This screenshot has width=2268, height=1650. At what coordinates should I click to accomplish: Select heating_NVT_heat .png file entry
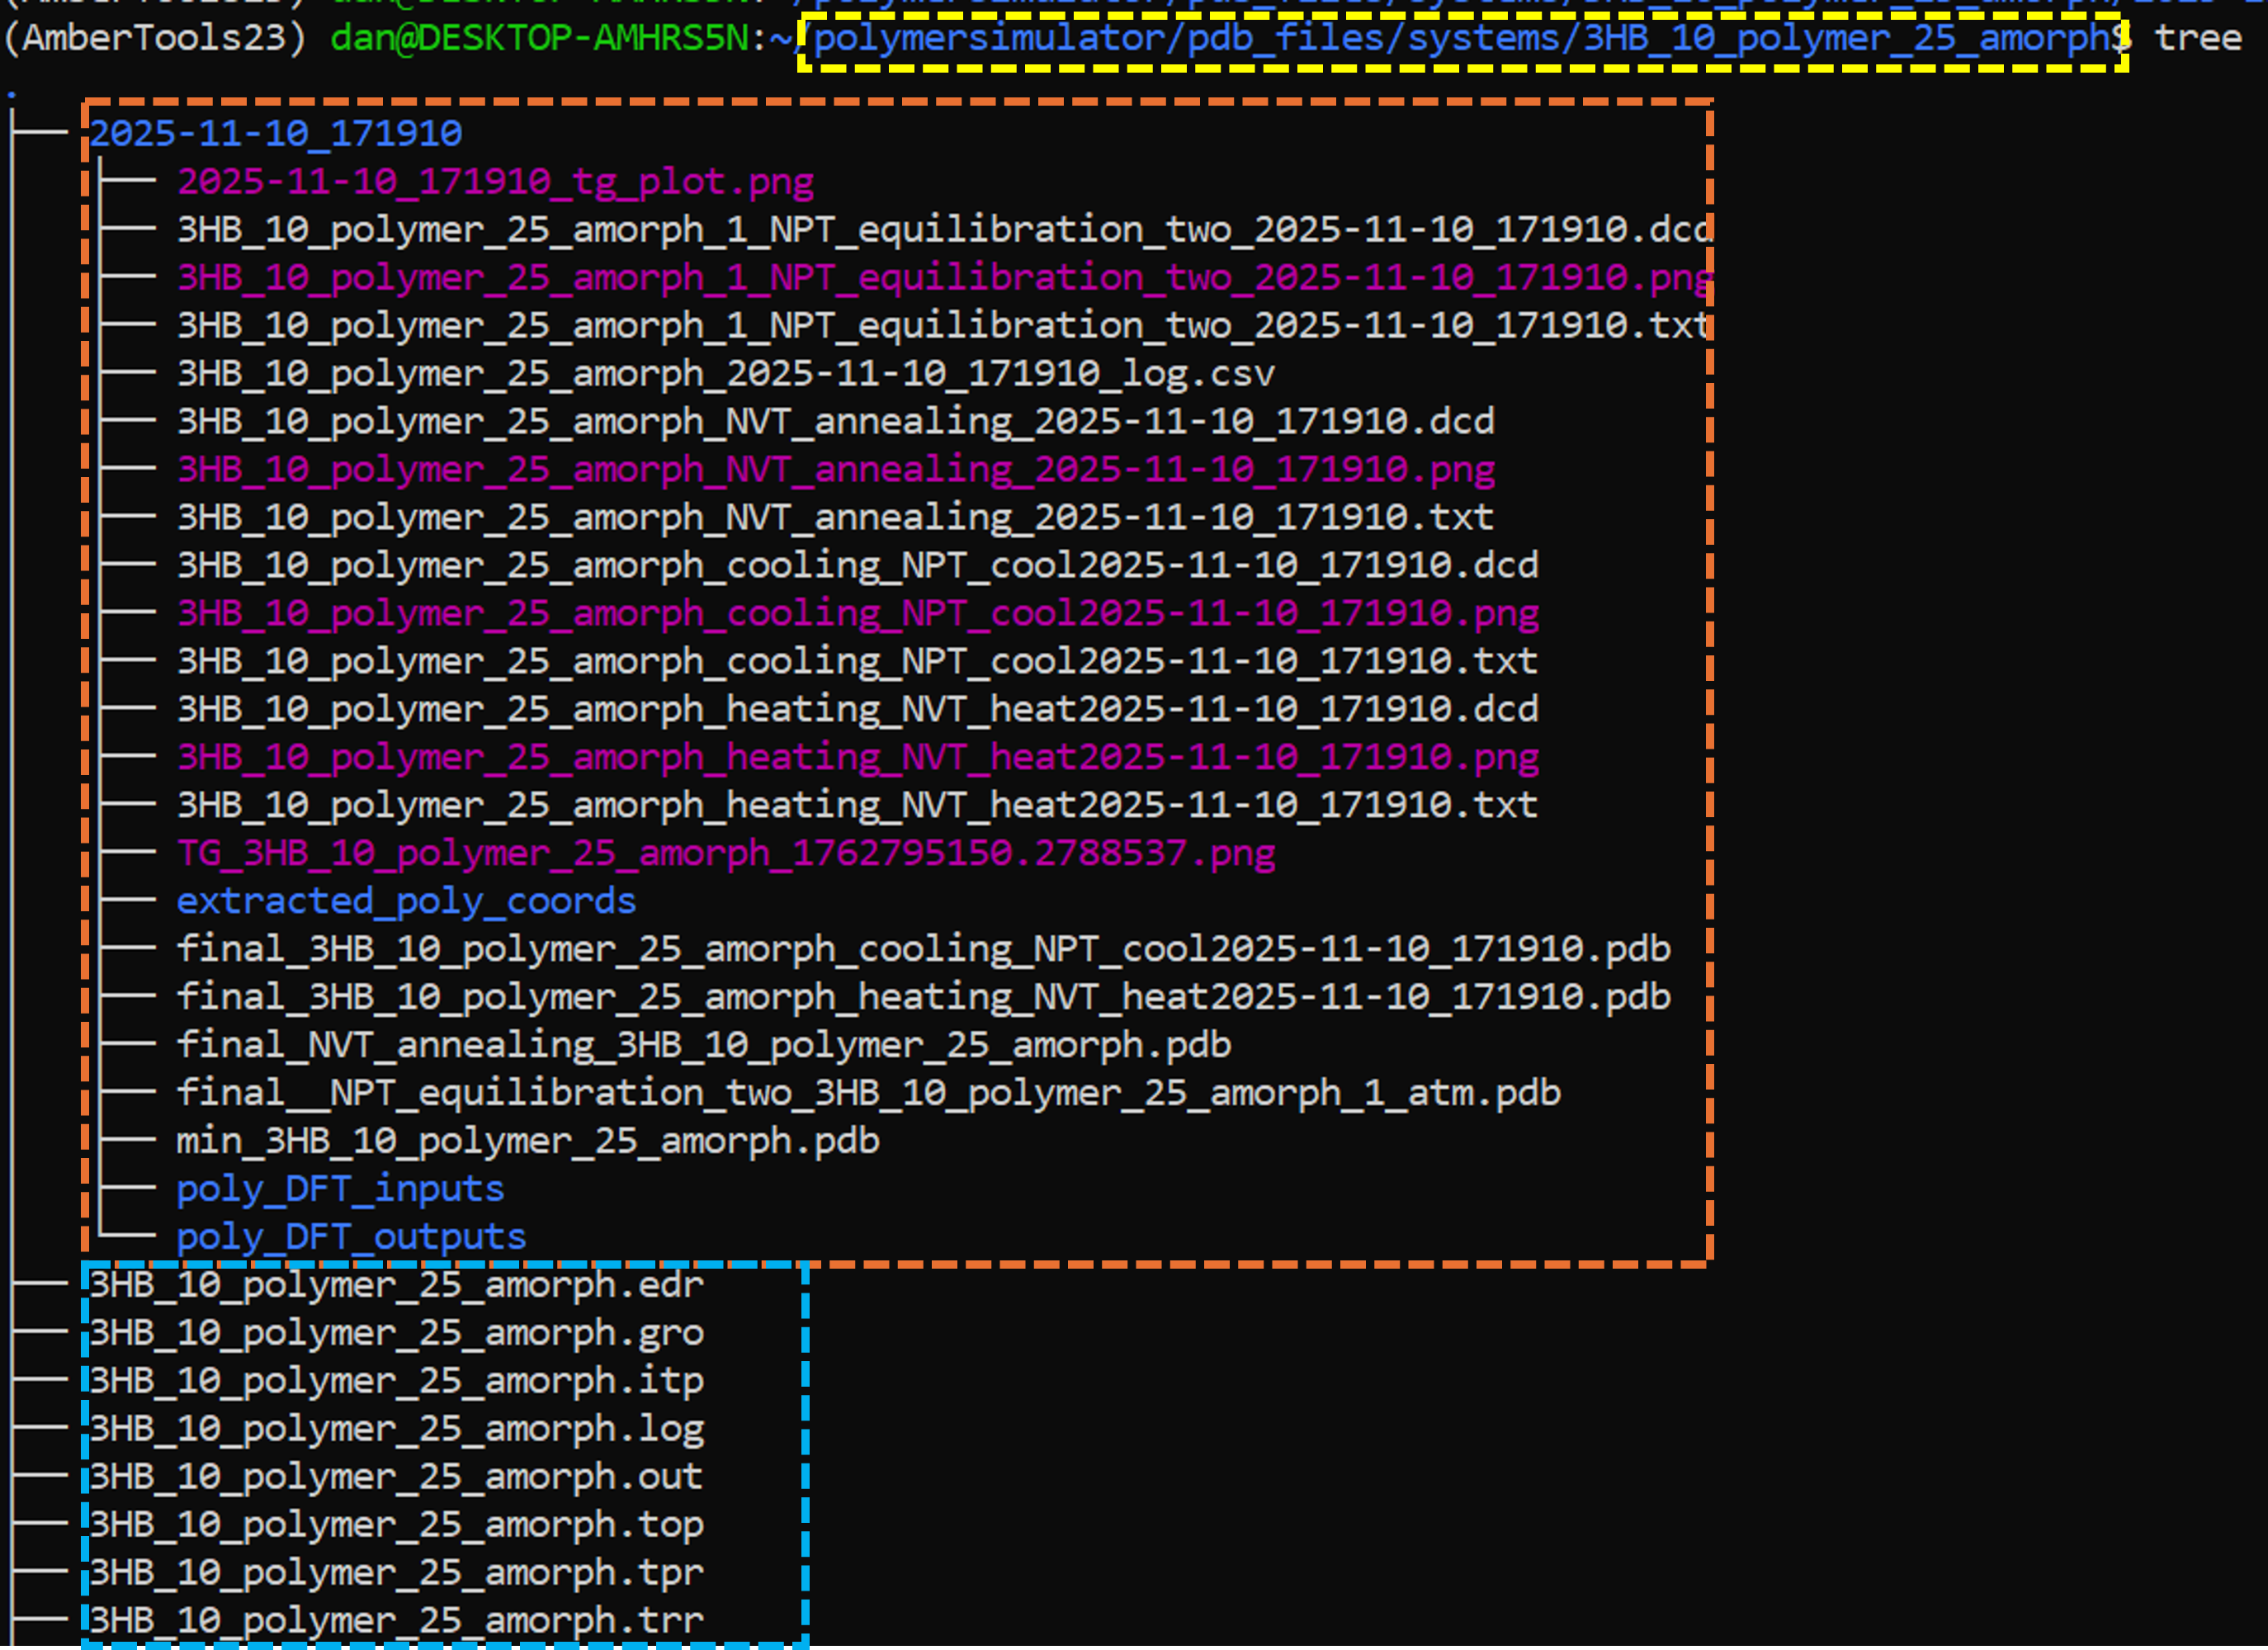click(858, 758)
